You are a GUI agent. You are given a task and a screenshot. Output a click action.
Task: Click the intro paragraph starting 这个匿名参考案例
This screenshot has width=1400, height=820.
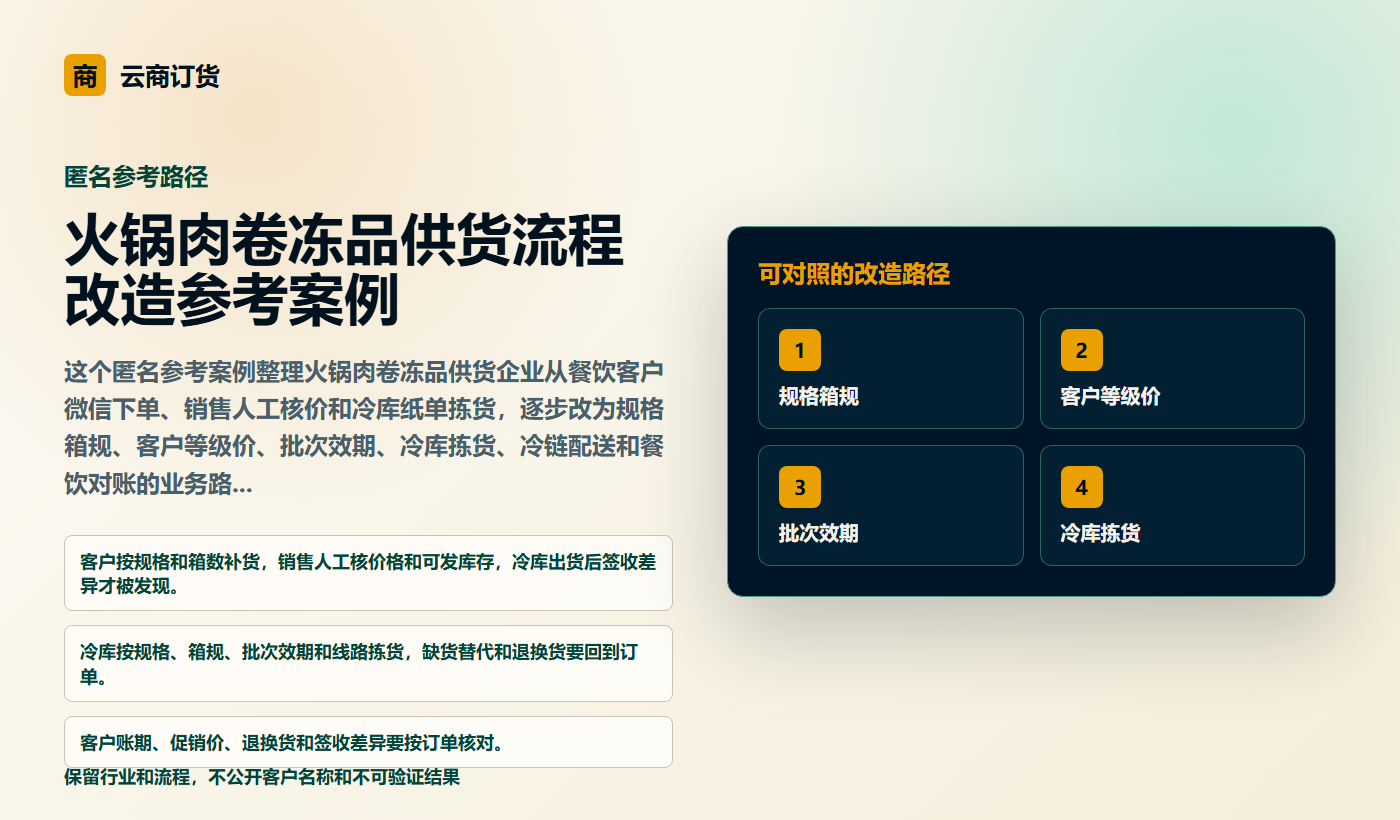pyautogui.click(x=365, y=429)
